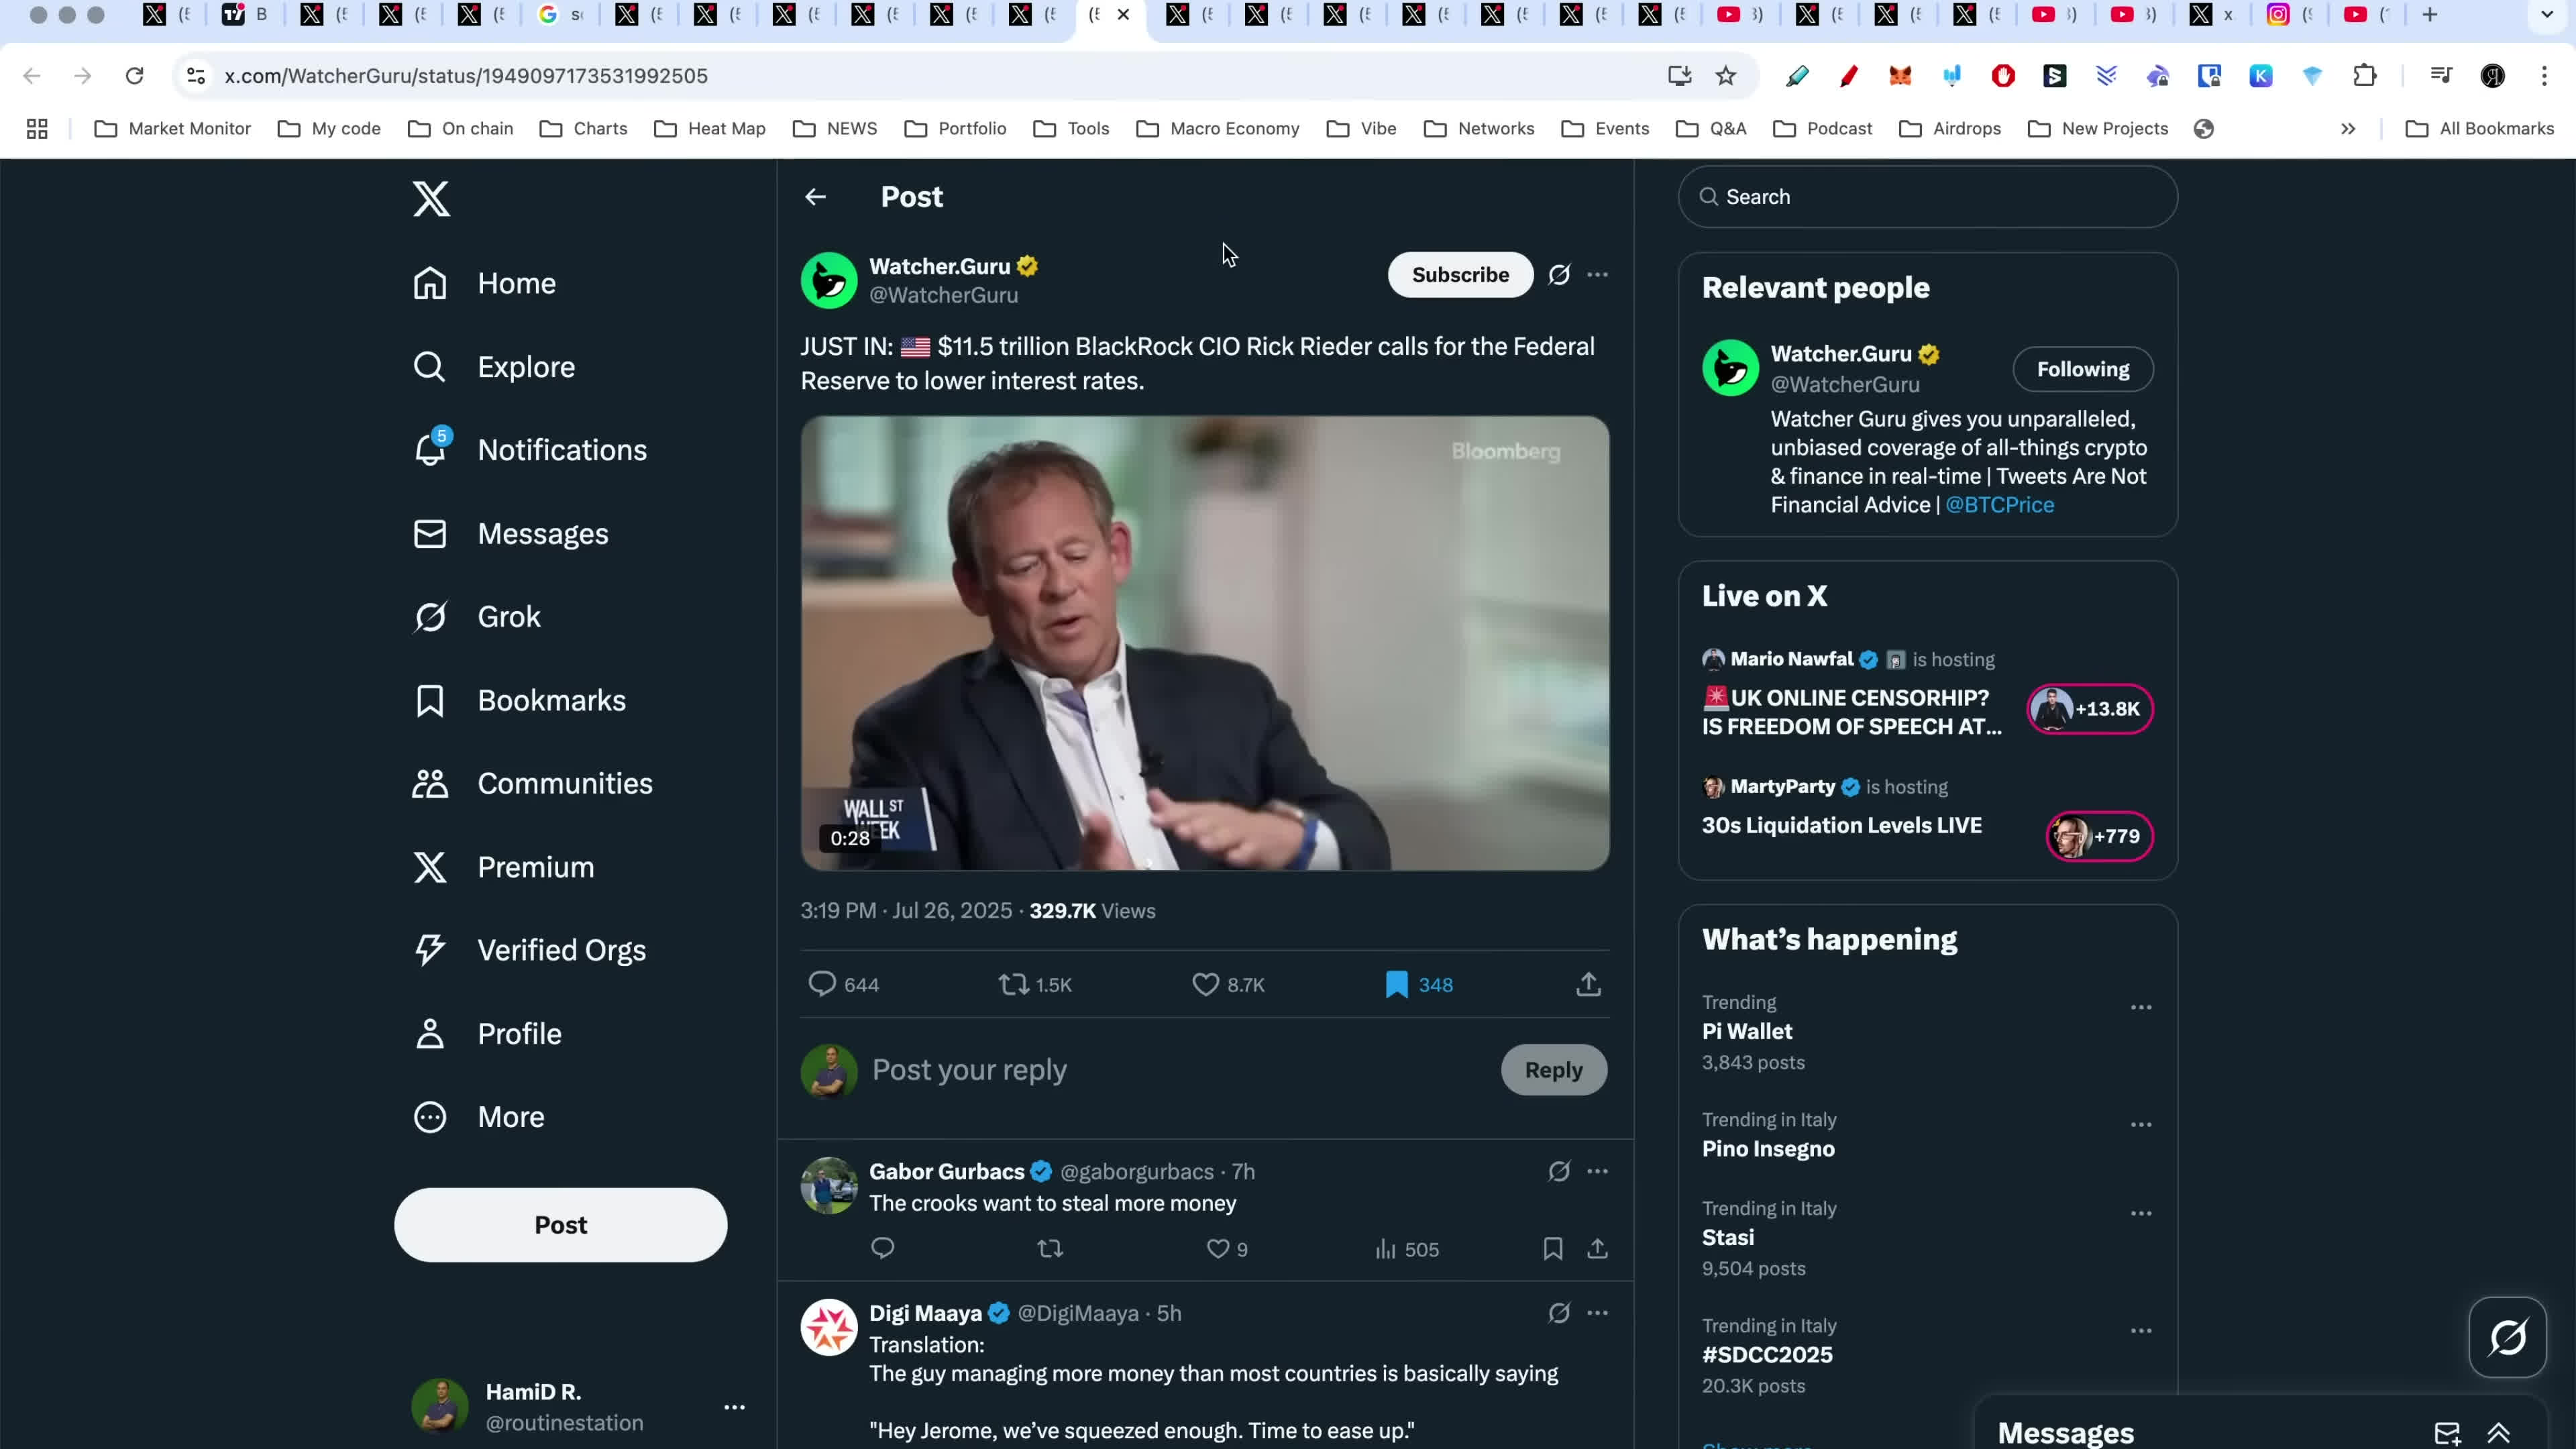2576x1449 pixels.
Task: Click the reply bubble icon showing 644
Action: 822,985
